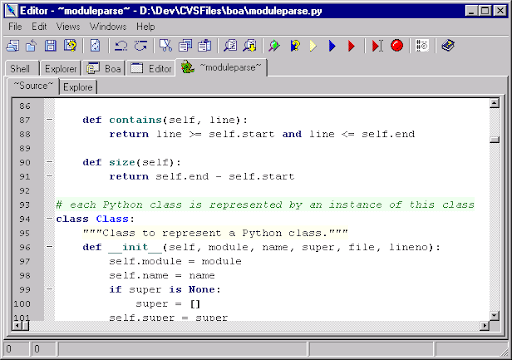Viewport: 512px width, 360px height.
Task: Minimize the Editor window
Action: pyautogui.click(x=472, y=11)
